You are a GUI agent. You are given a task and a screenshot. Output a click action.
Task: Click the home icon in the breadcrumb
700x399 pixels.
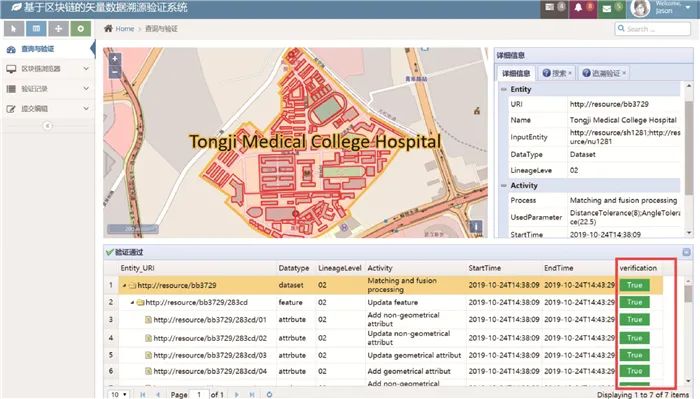point(108,29)
